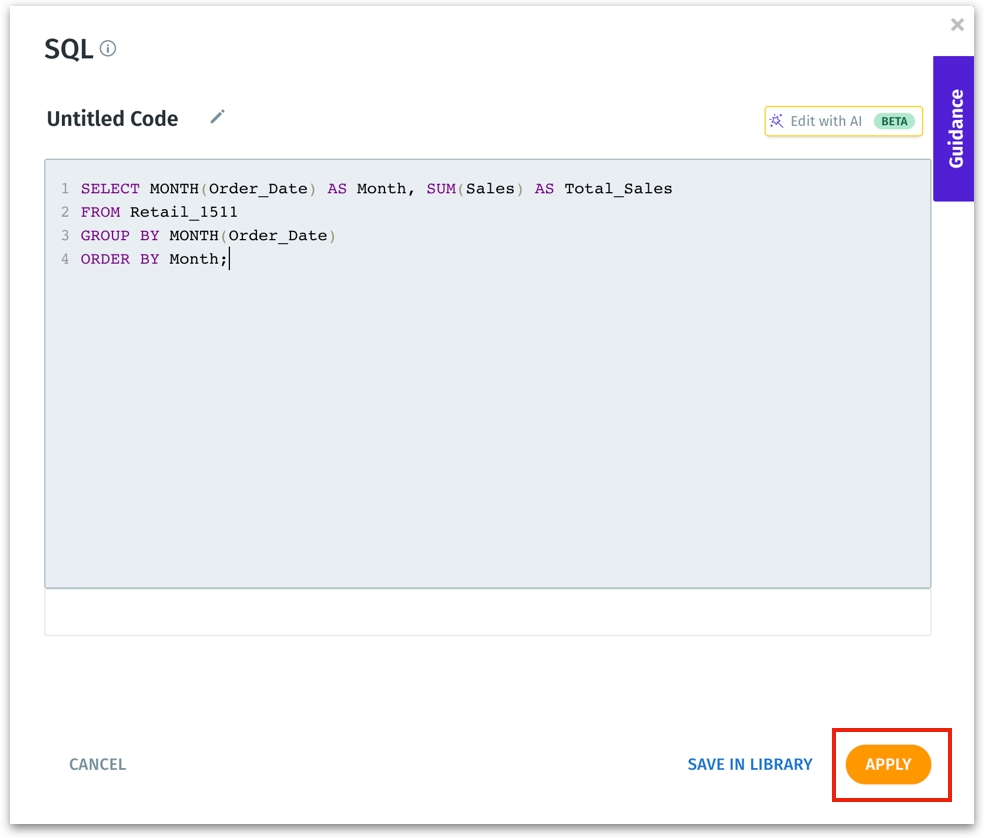Image resolution: width=984 pixels, height=838 pixels.
Task: Click the SQL heading text
Action: pyautogui.click(x=68, y=49)
